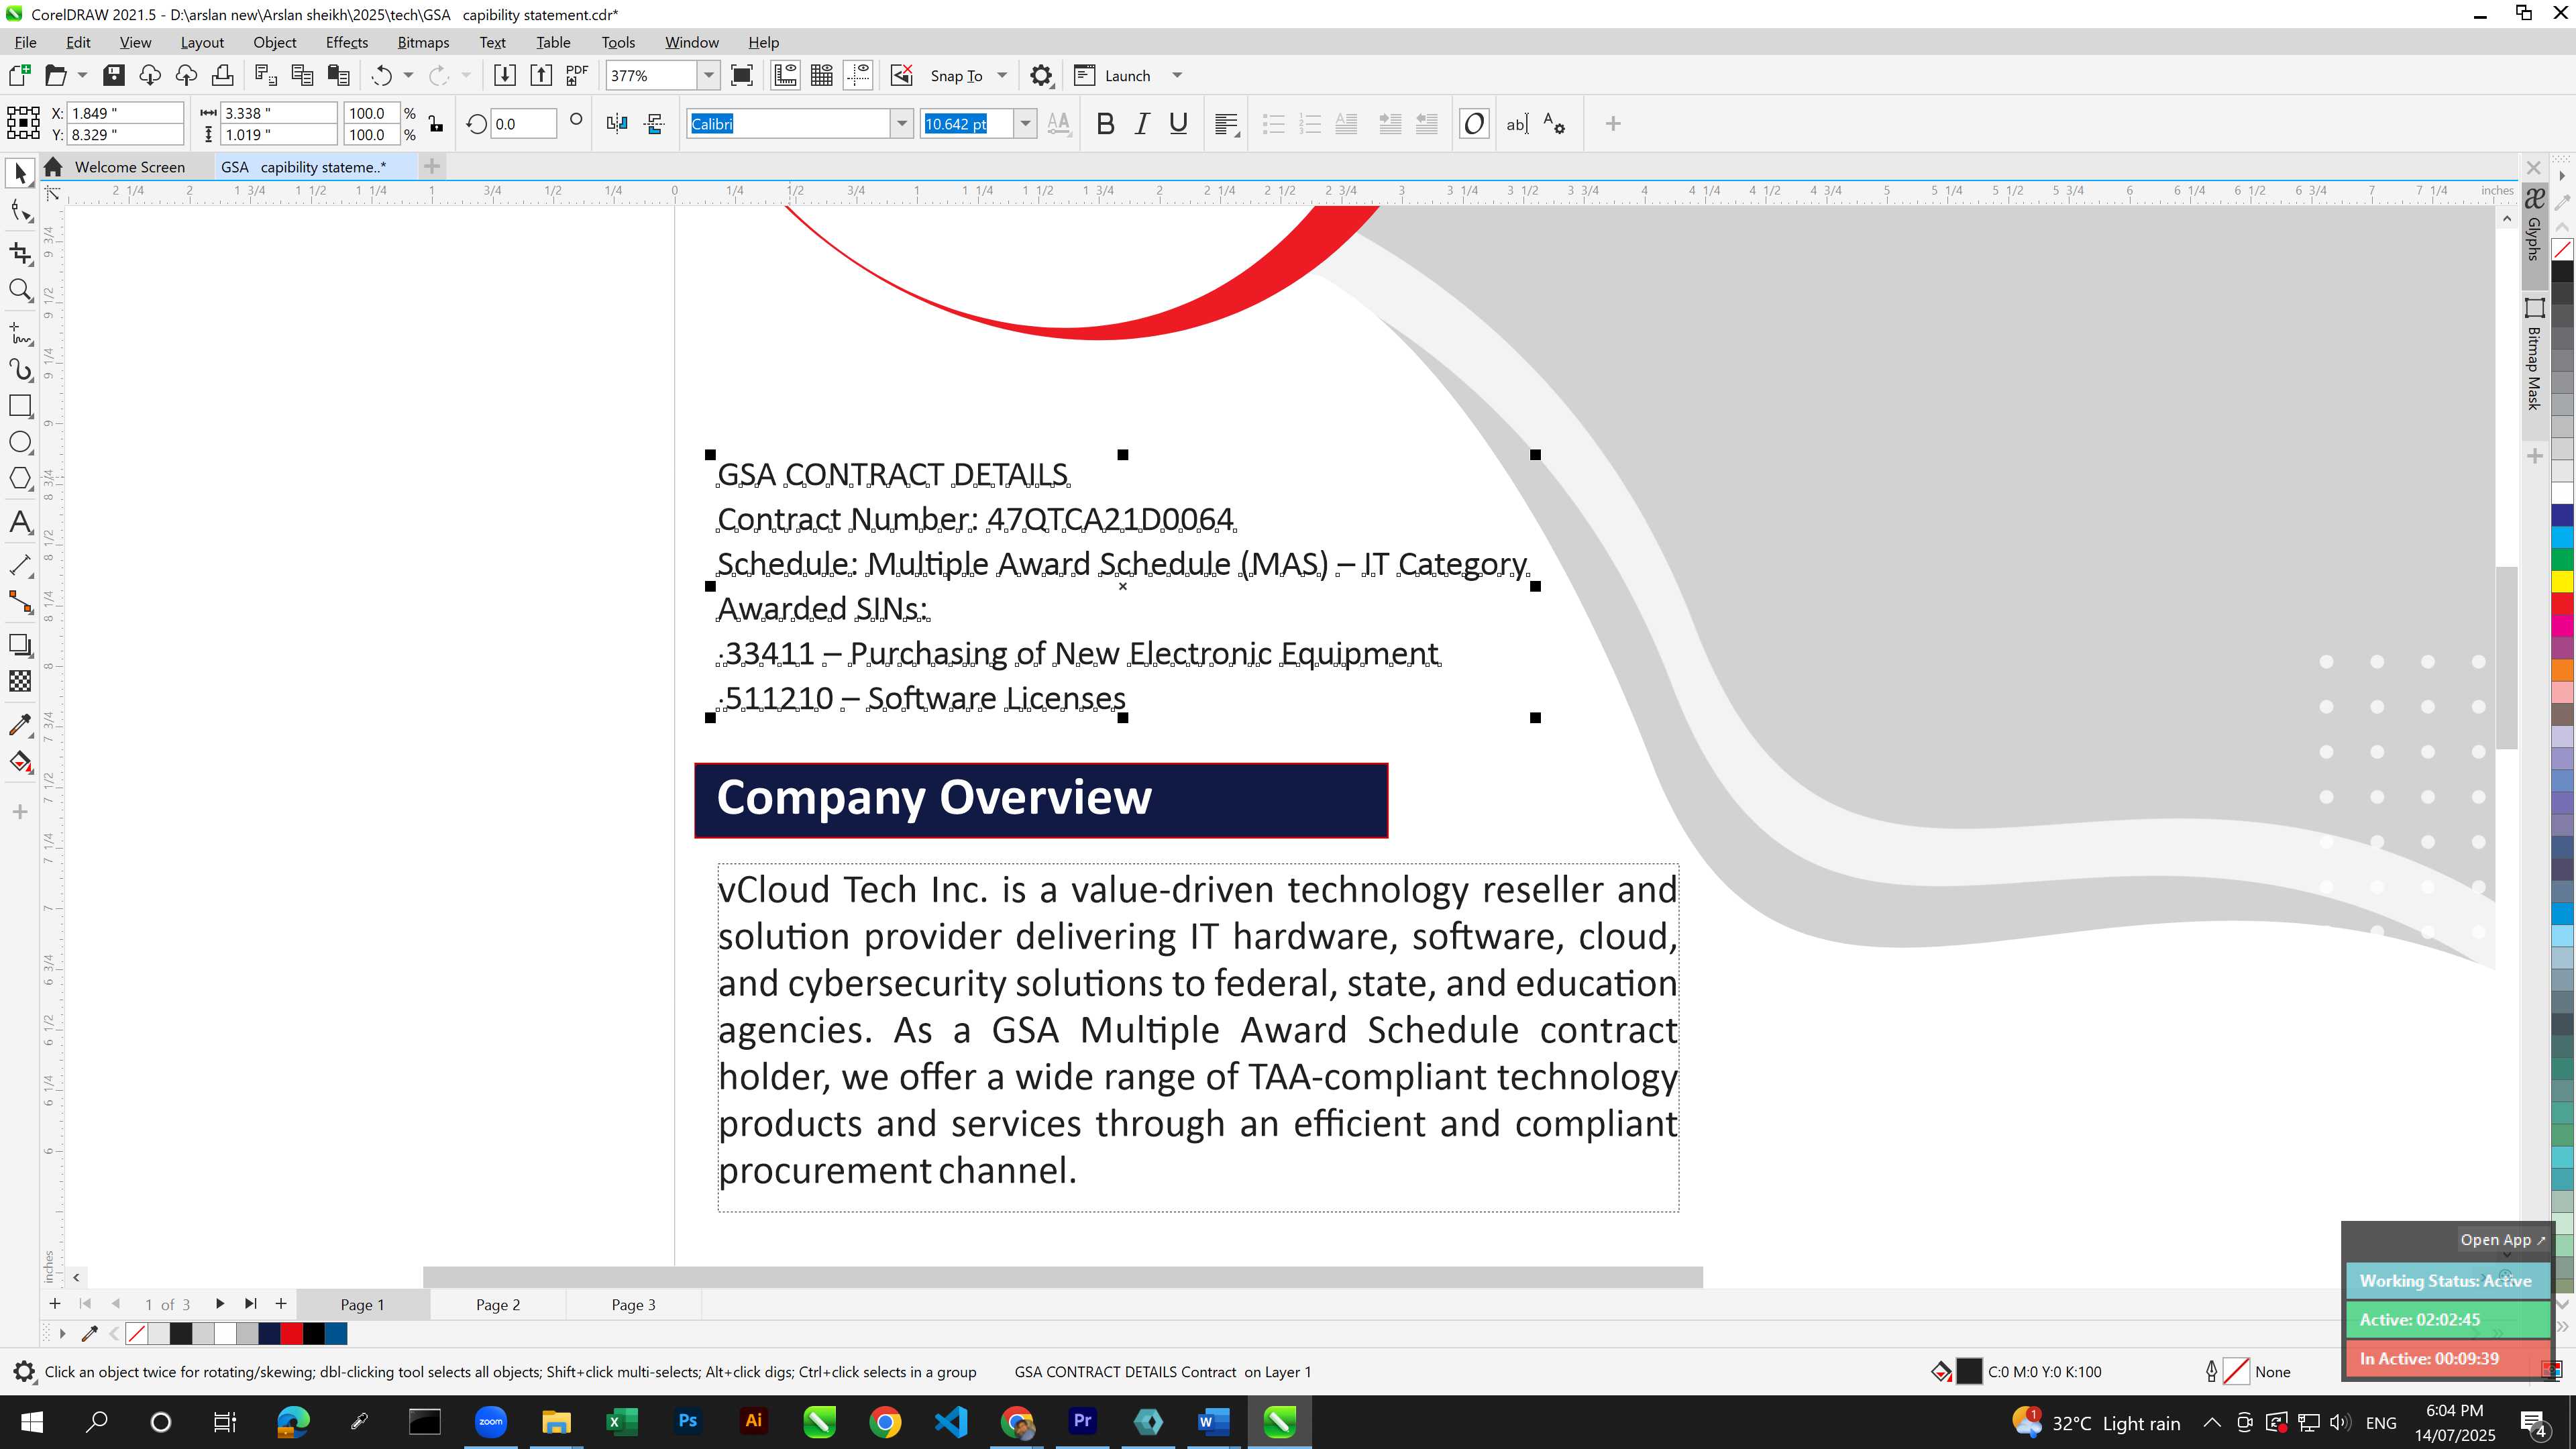Select the Transparency tool

20,682
